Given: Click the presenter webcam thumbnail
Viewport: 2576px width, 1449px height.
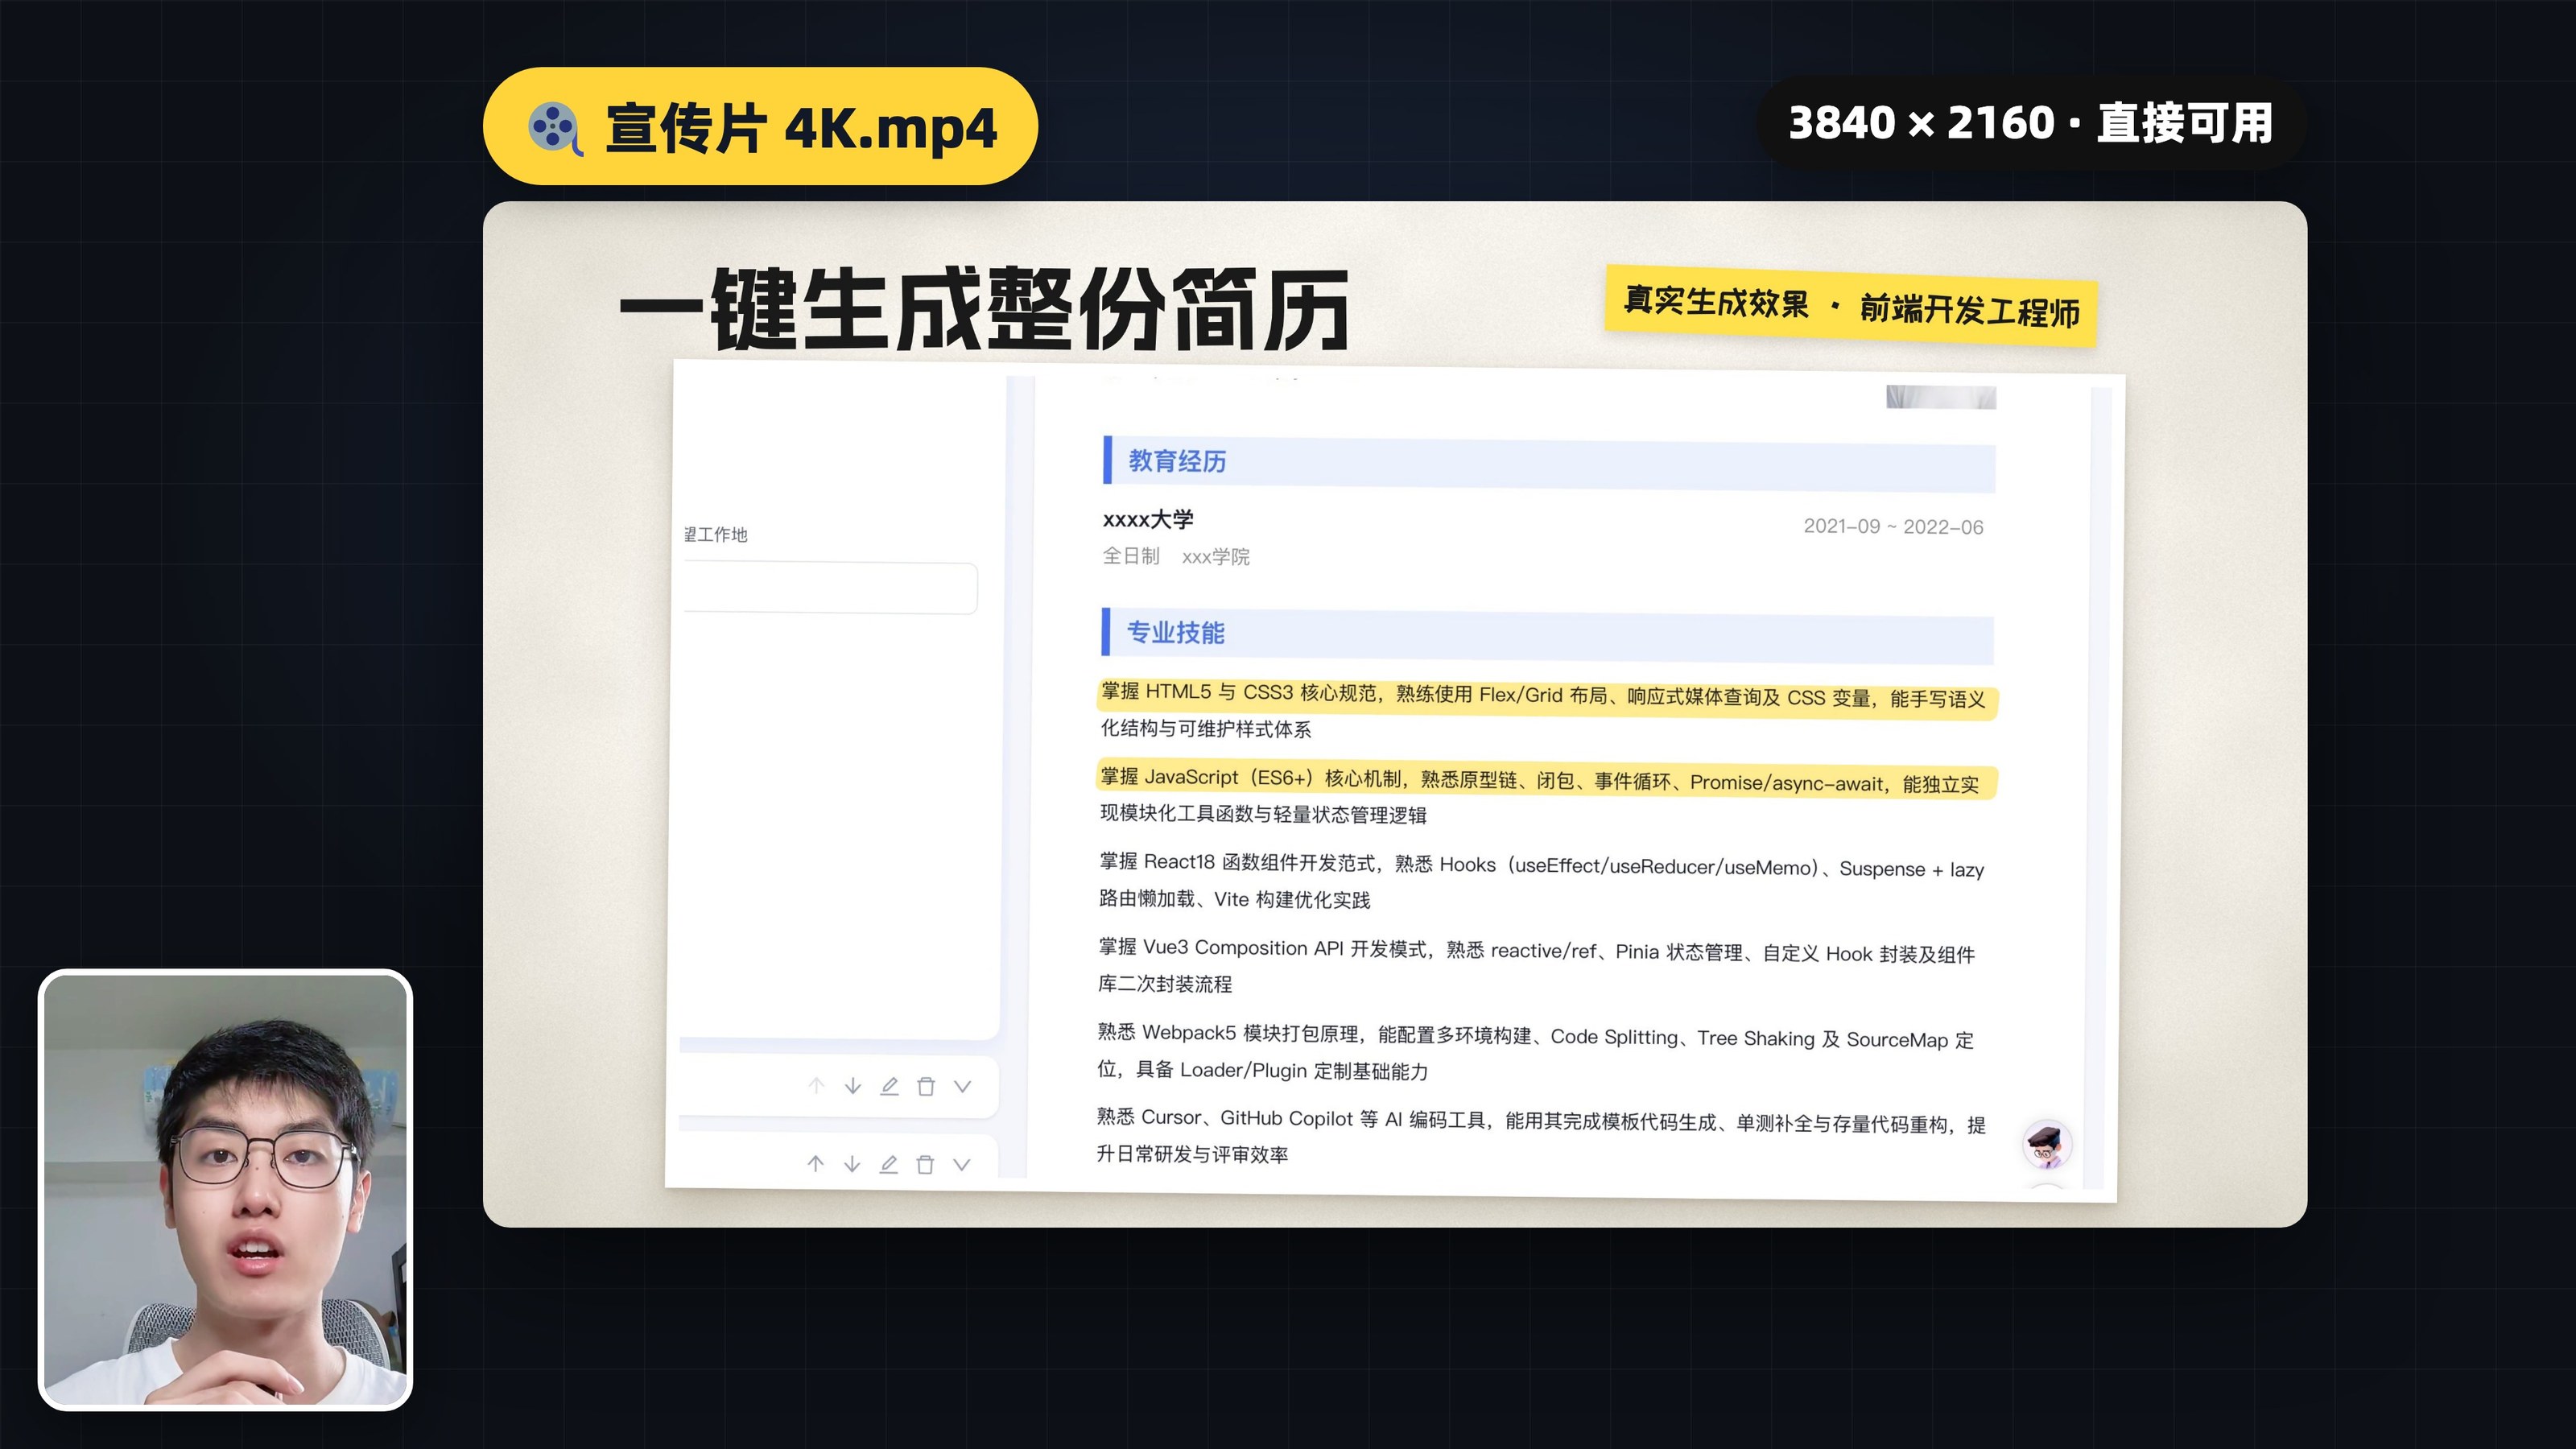Looking at the screenshot, I should click(x=225, y=1190).
